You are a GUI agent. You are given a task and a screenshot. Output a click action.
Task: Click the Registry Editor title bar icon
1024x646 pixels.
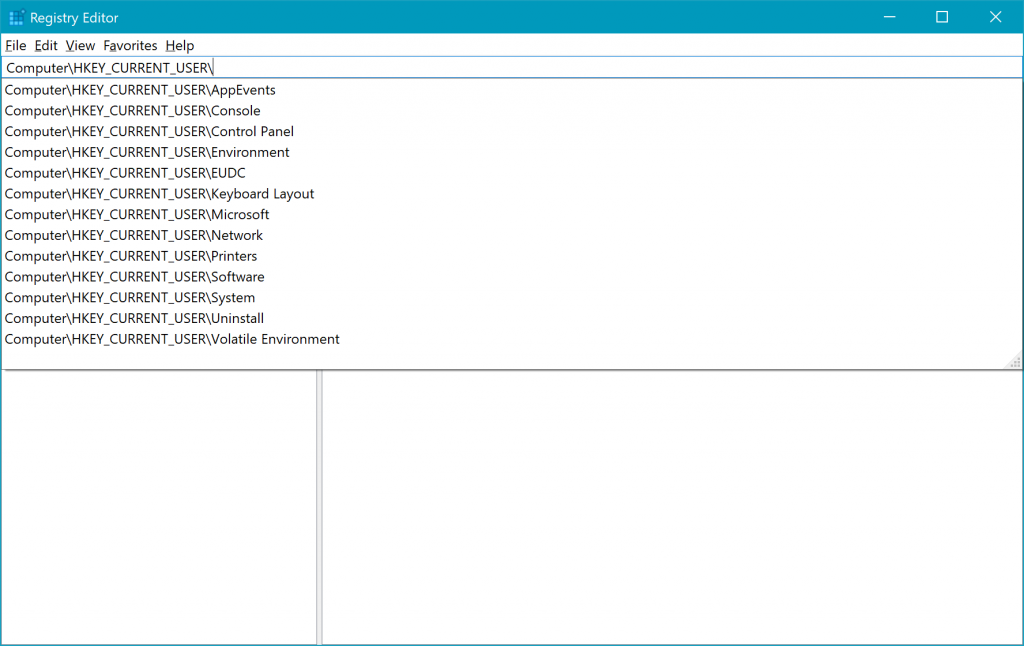(x=16, y=17)
